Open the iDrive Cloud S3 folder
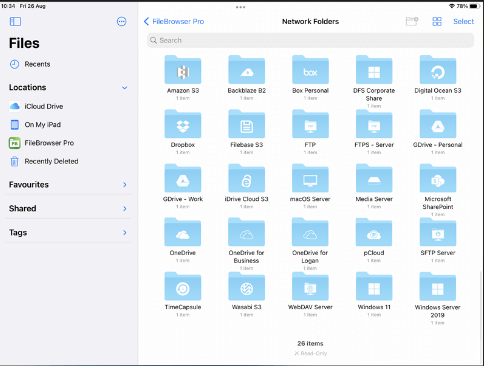 [247, 178]
